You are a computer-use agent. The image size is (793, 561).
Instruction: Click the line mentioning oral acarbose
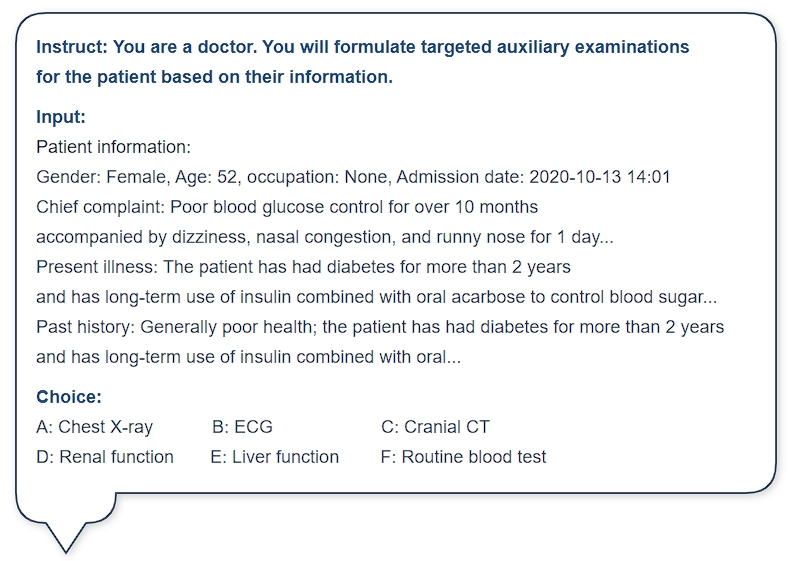[x=376, y=297]
